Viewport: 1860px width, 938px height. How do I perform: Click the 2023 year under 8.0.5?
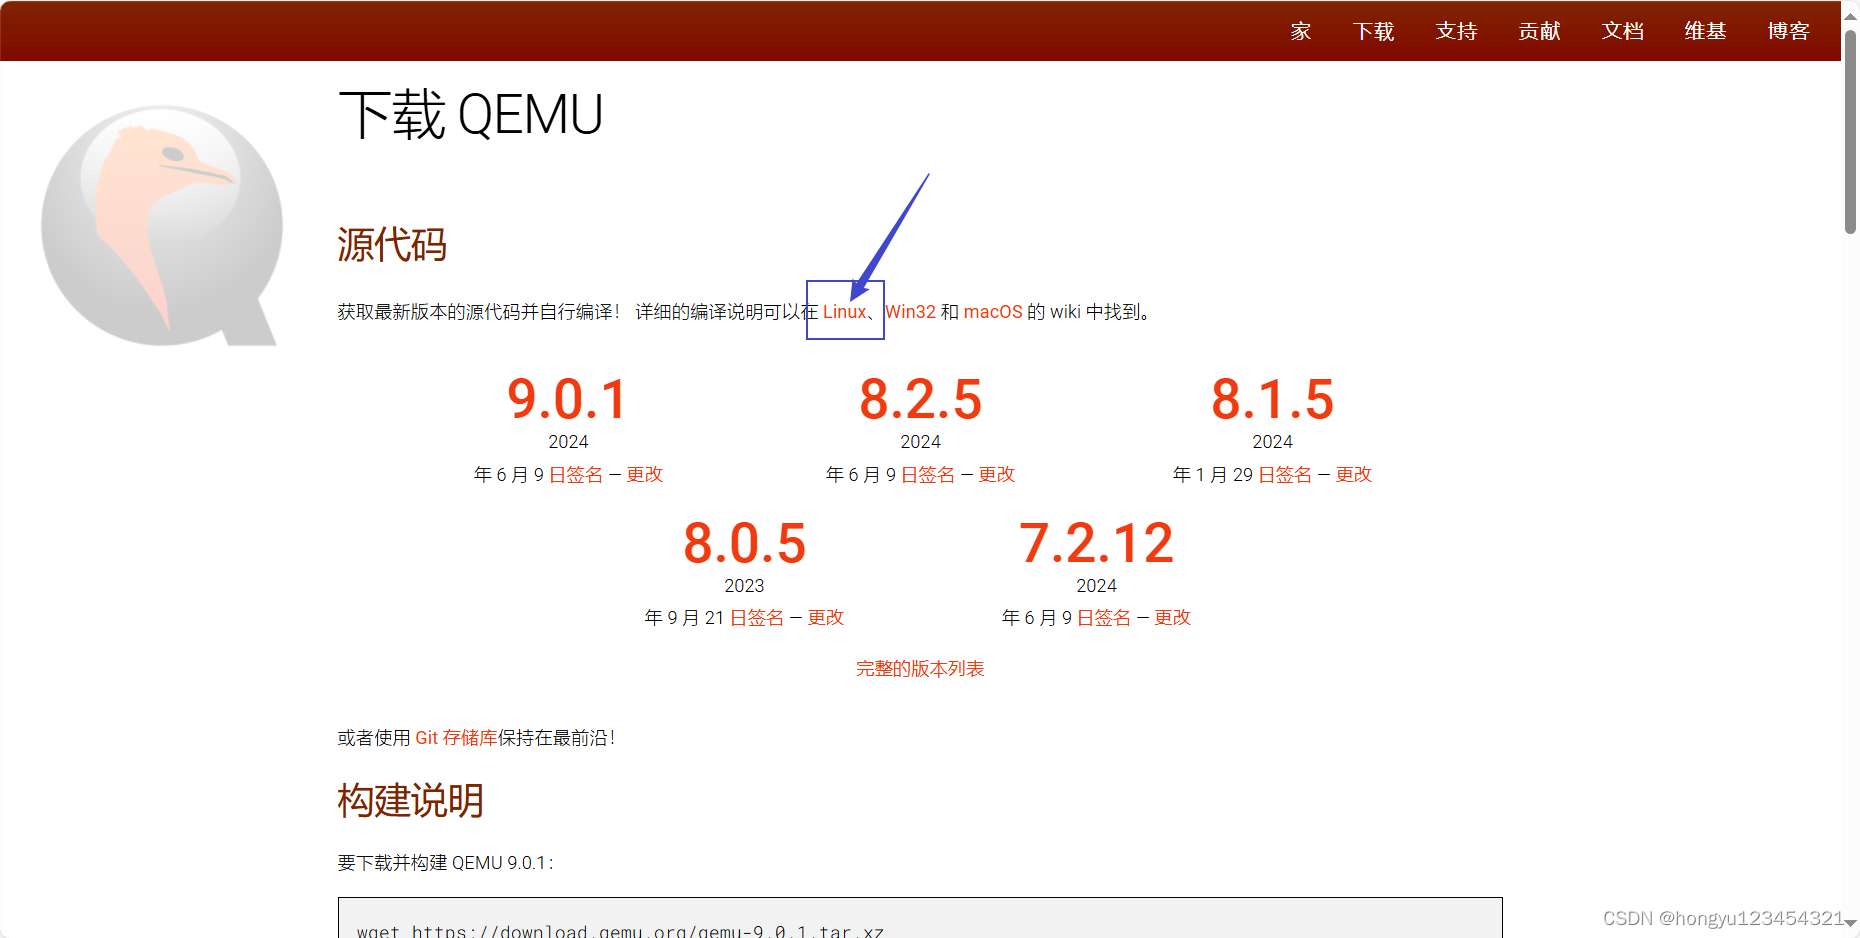(744, 586)
